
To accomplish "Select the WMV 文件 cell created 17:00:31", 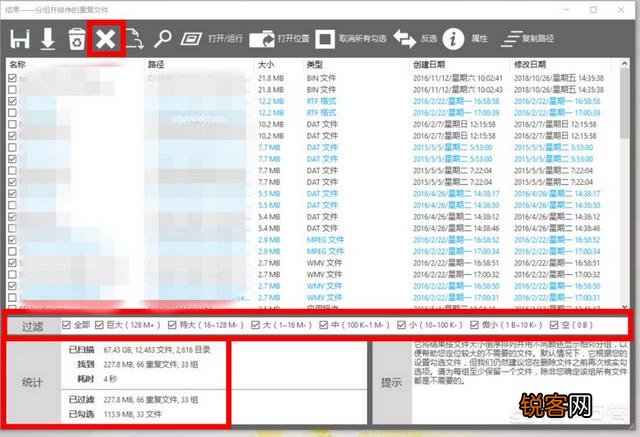I will click(324, 297).
